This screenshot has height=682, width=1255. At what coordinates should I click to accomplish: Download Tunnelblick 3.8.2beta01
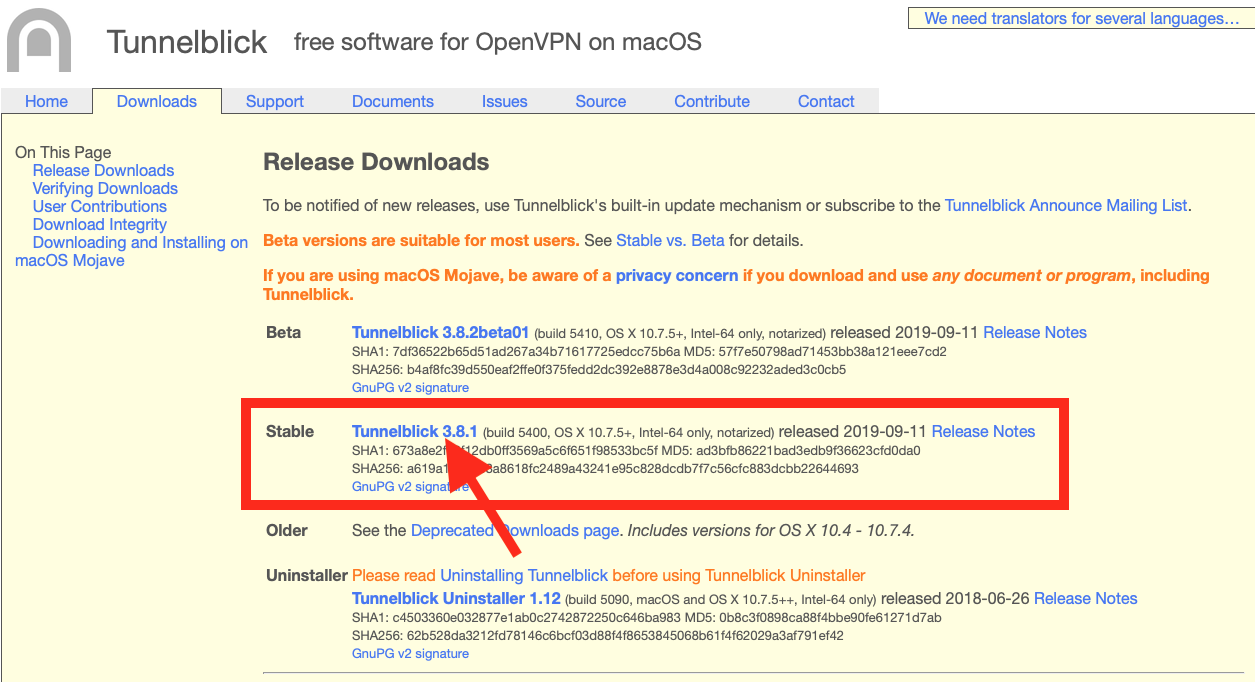(x=441, y=332)
